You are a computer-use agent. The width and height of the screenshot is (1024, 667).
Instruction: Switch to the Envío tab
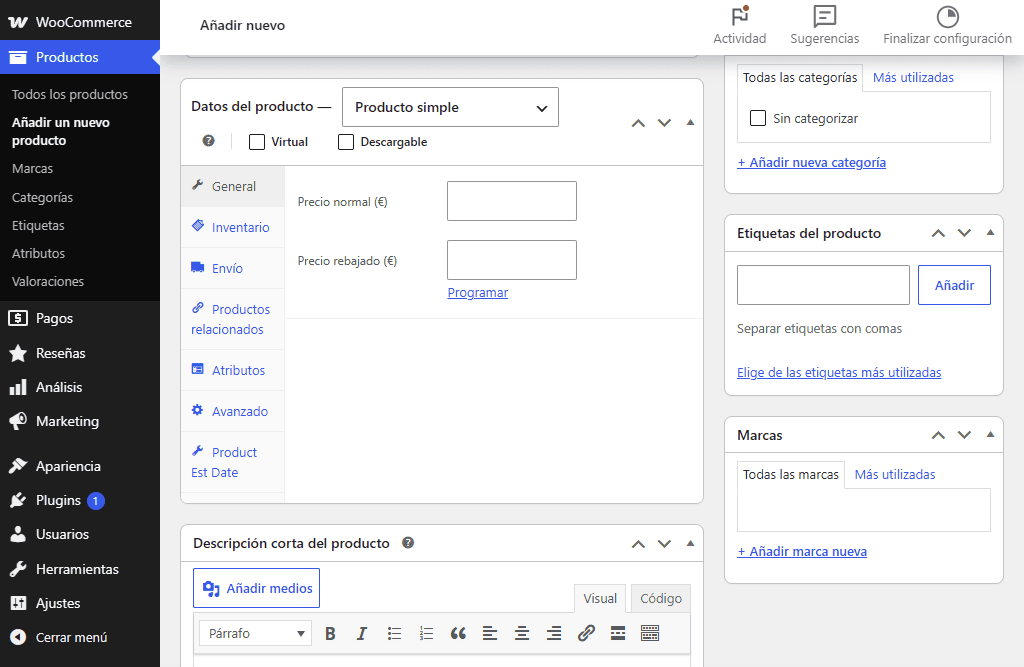pyautogui.click(x=232, y=268)
